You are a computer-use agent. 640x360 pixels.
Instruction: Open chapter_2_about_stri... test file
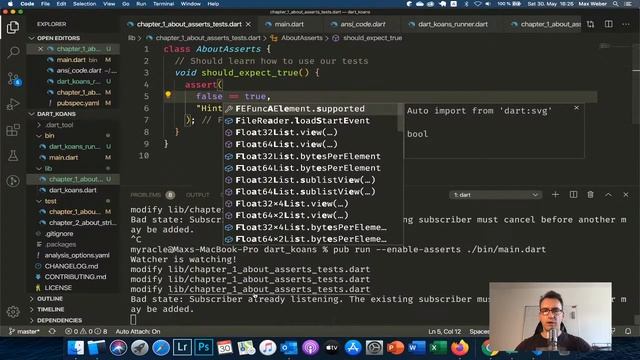click(82, 222)
